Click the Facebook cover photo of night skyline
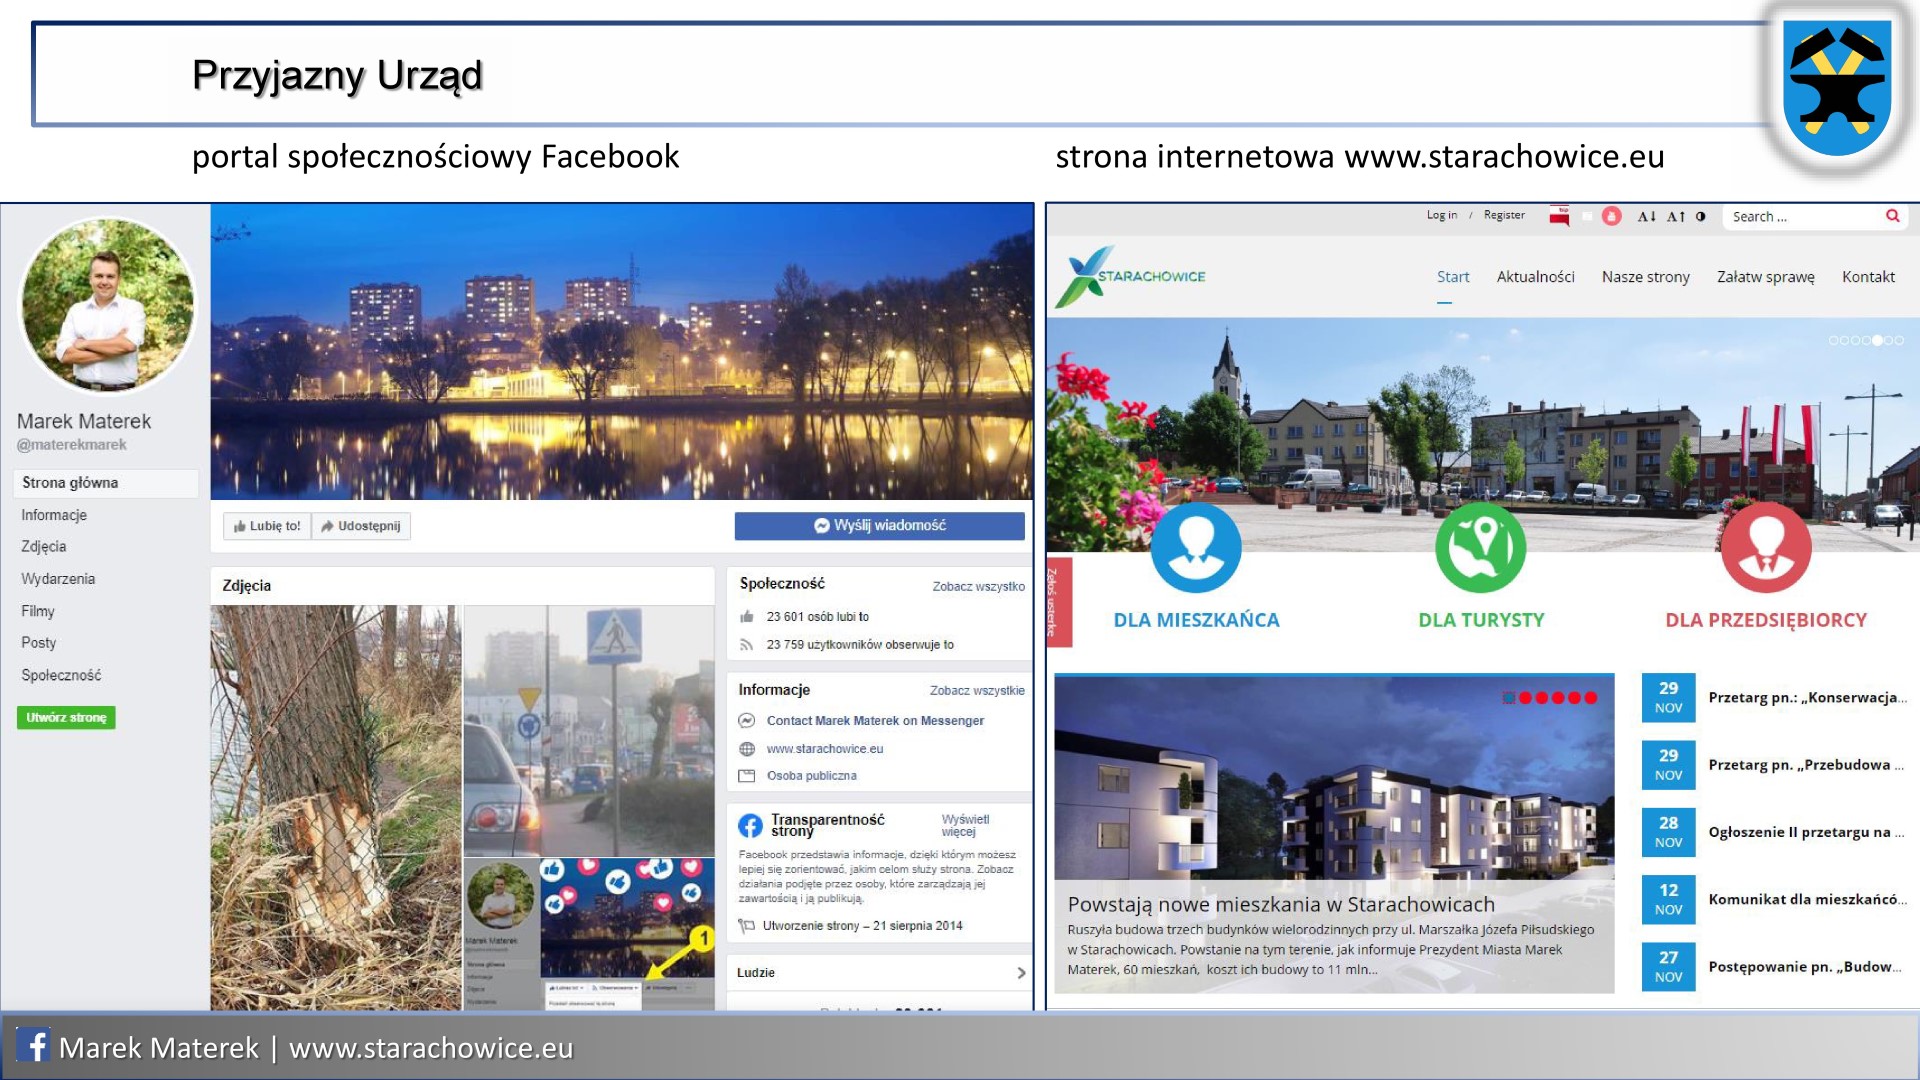The height and width of the screenshot is (1080, 1920). click(x=621, y=352)
